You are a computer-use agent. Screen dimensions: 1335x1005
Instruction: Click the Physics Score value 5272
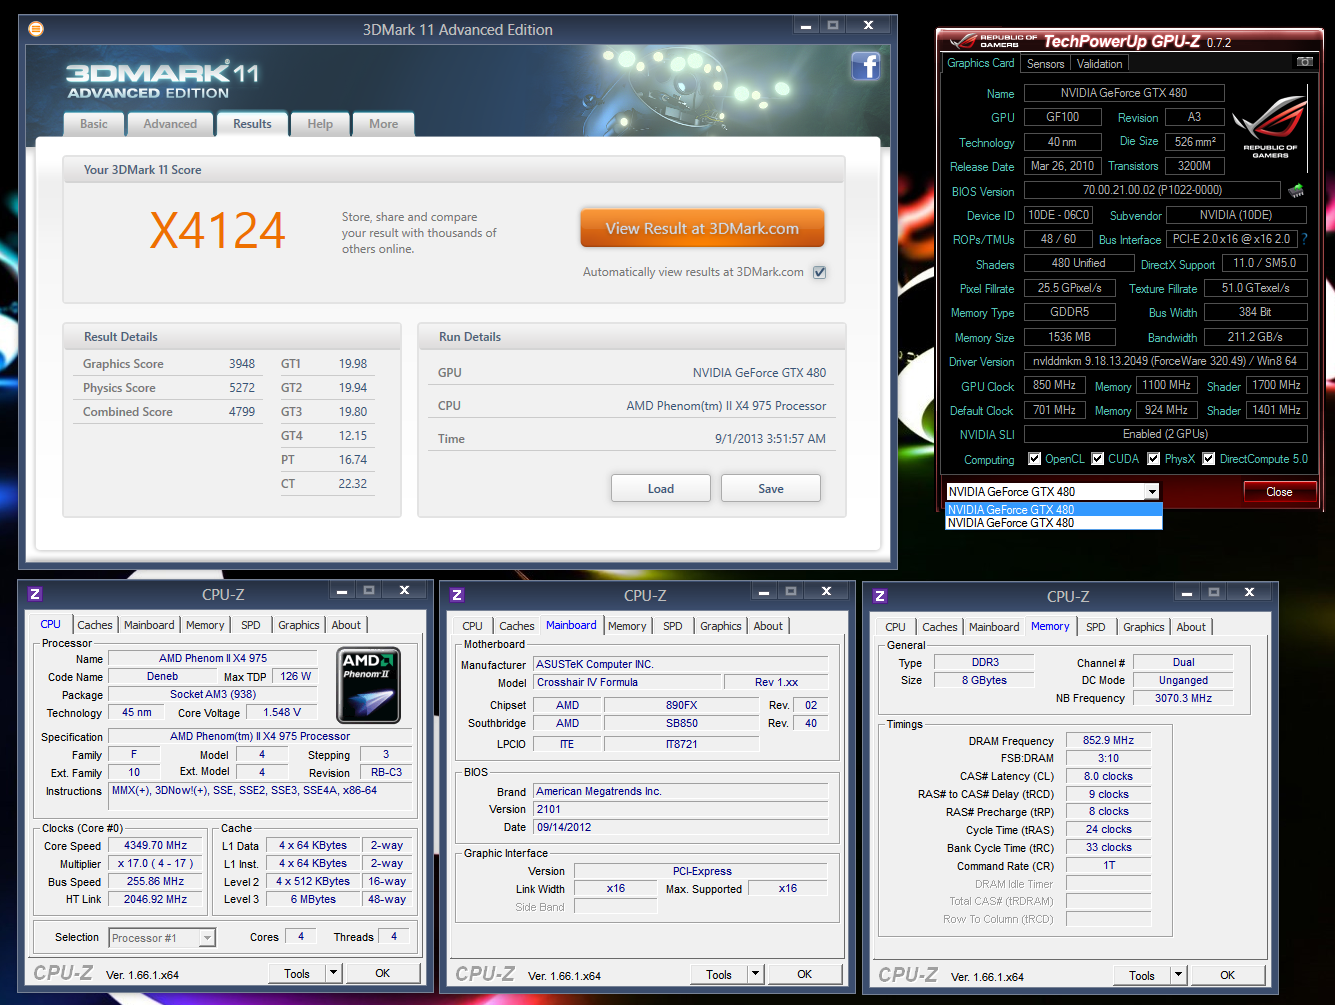(242, 388)
